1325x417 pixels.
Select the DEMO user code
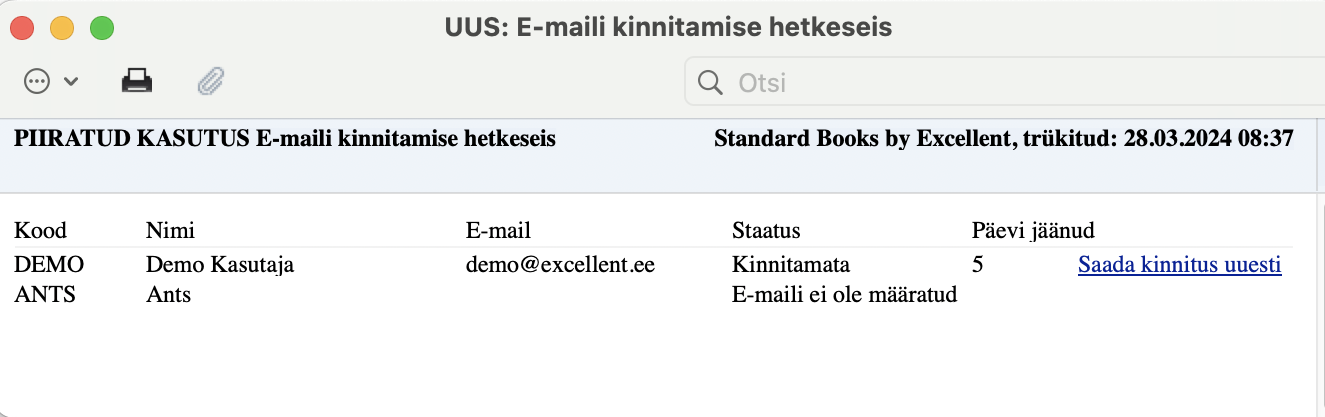coord(49,266)
